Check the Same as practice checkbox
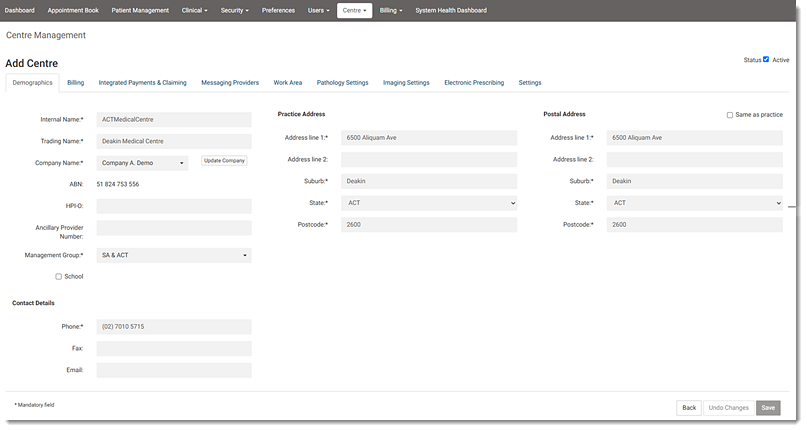The height and width of the screenshot is (430, 807). click(x=730, y=115)
